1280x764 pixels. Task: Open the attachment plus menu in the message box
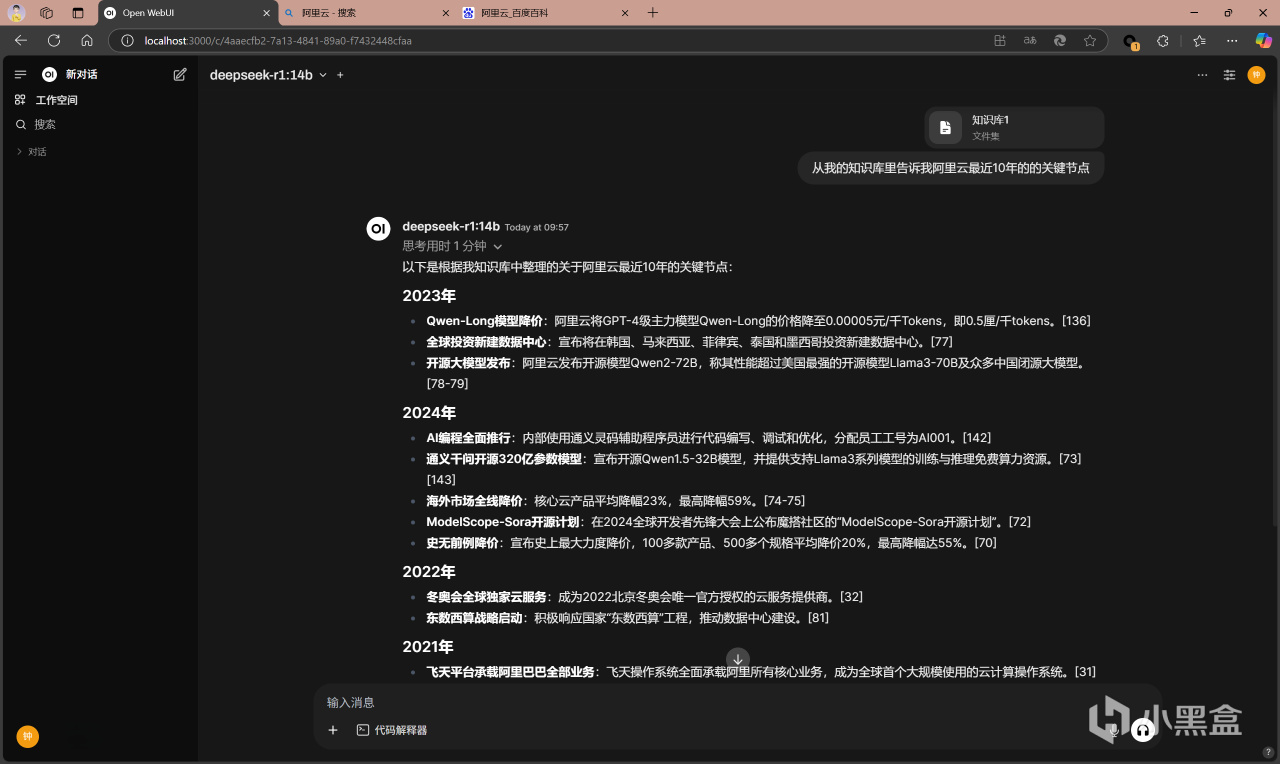coord(334,730)
